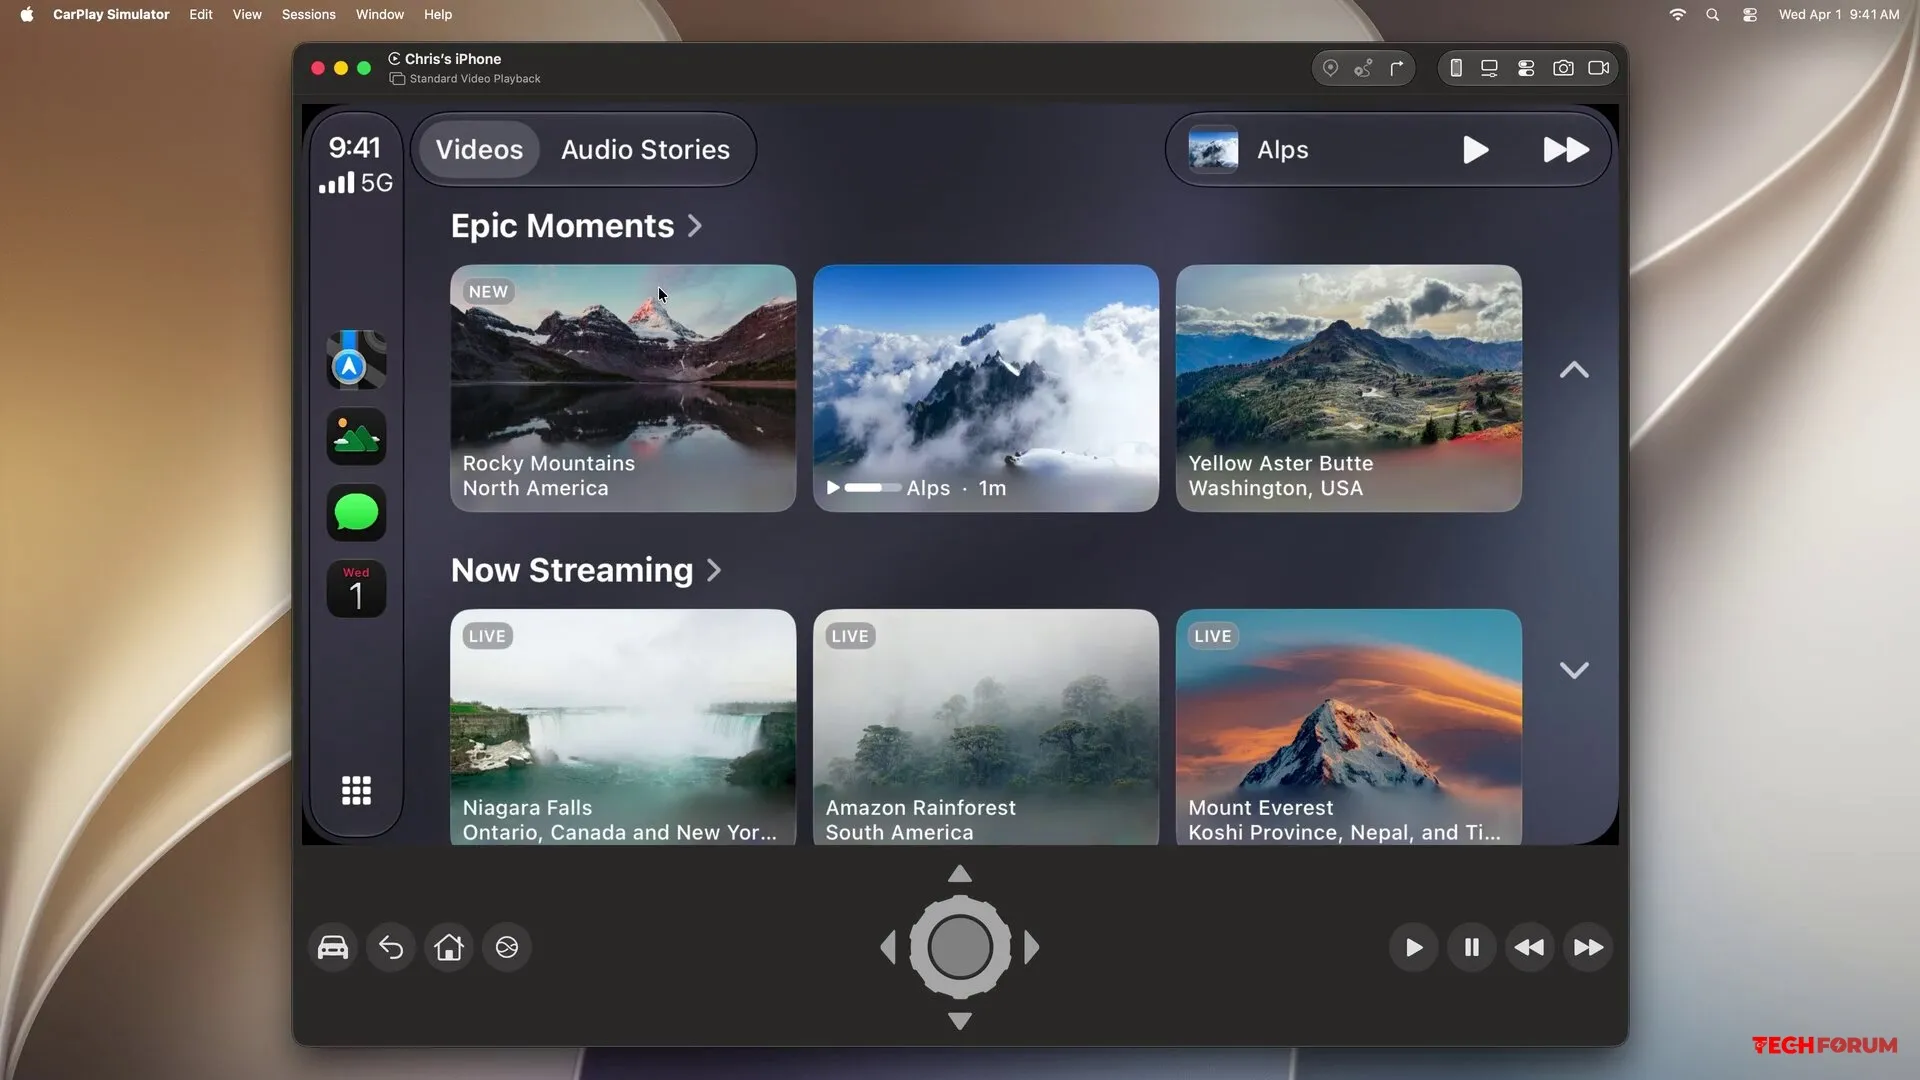Play Alps in the now playing bar
The image size is (1920, 1080).
point(1476,150)
